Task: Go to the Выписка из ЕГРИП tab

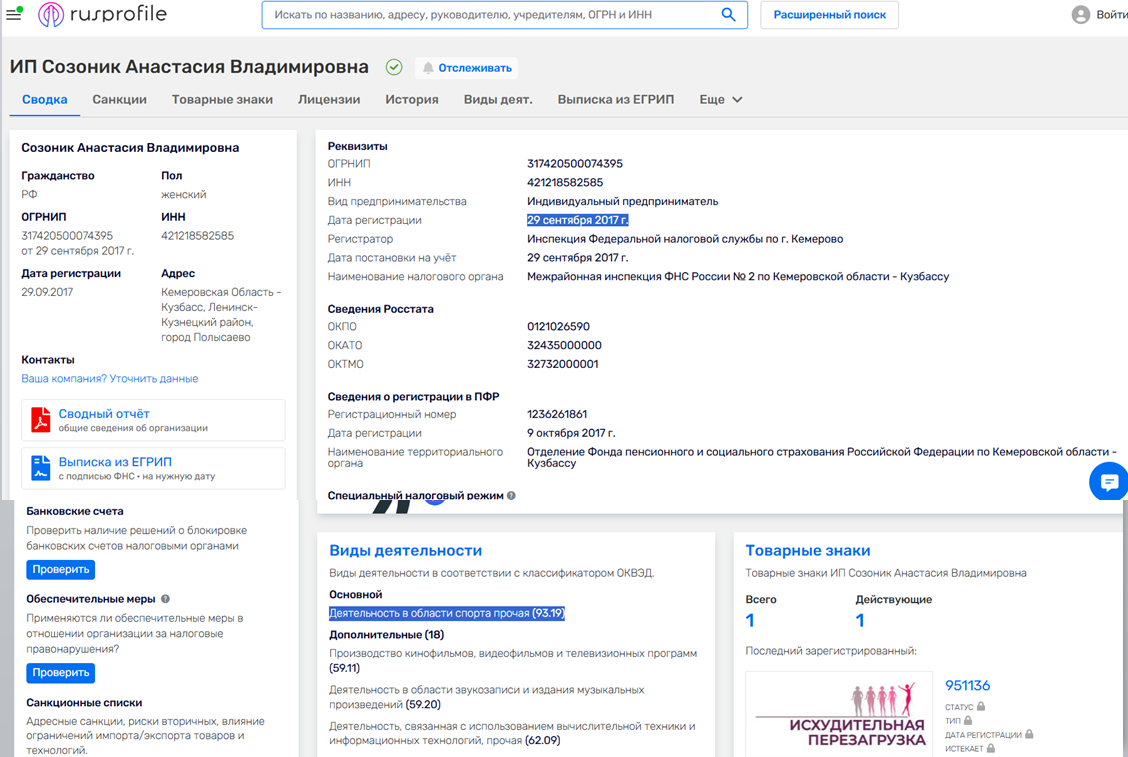Action: pyautogui.click(x=615, y=100)
